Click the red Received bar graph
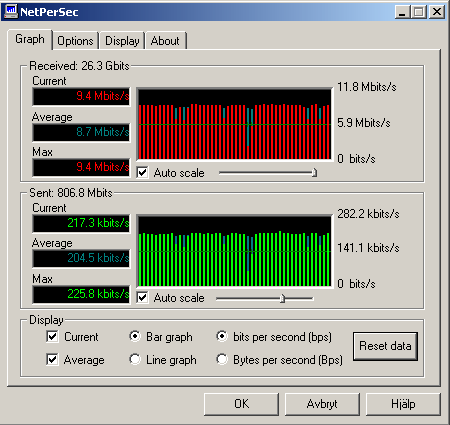The height and width of the screenshot is (425, 450). [235, 124]
